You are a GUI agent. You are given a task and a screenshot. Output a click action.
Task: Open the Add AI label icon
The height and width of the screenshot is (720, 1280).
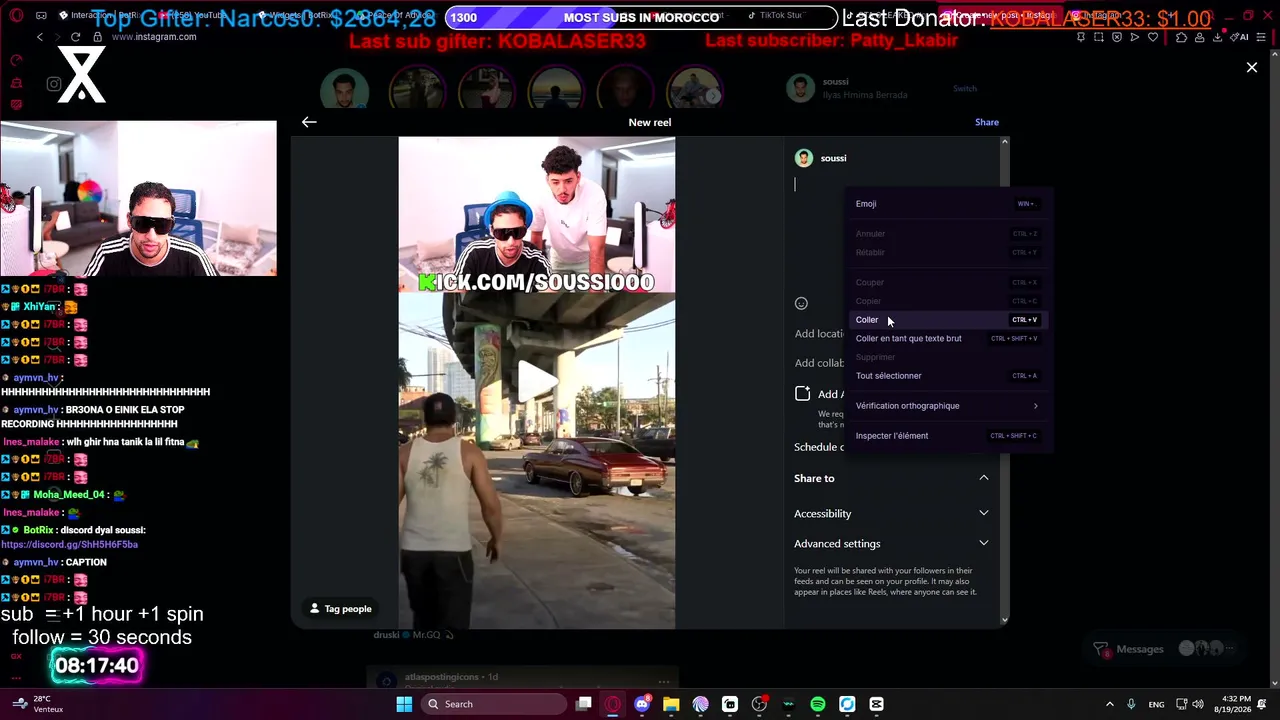click(802, 394)
